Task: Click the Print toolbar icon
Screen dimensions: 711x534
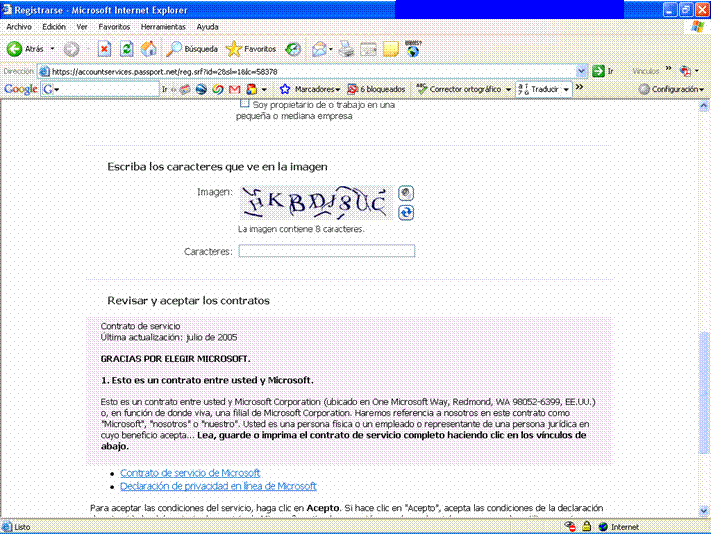Action: [x=346, y=49]
